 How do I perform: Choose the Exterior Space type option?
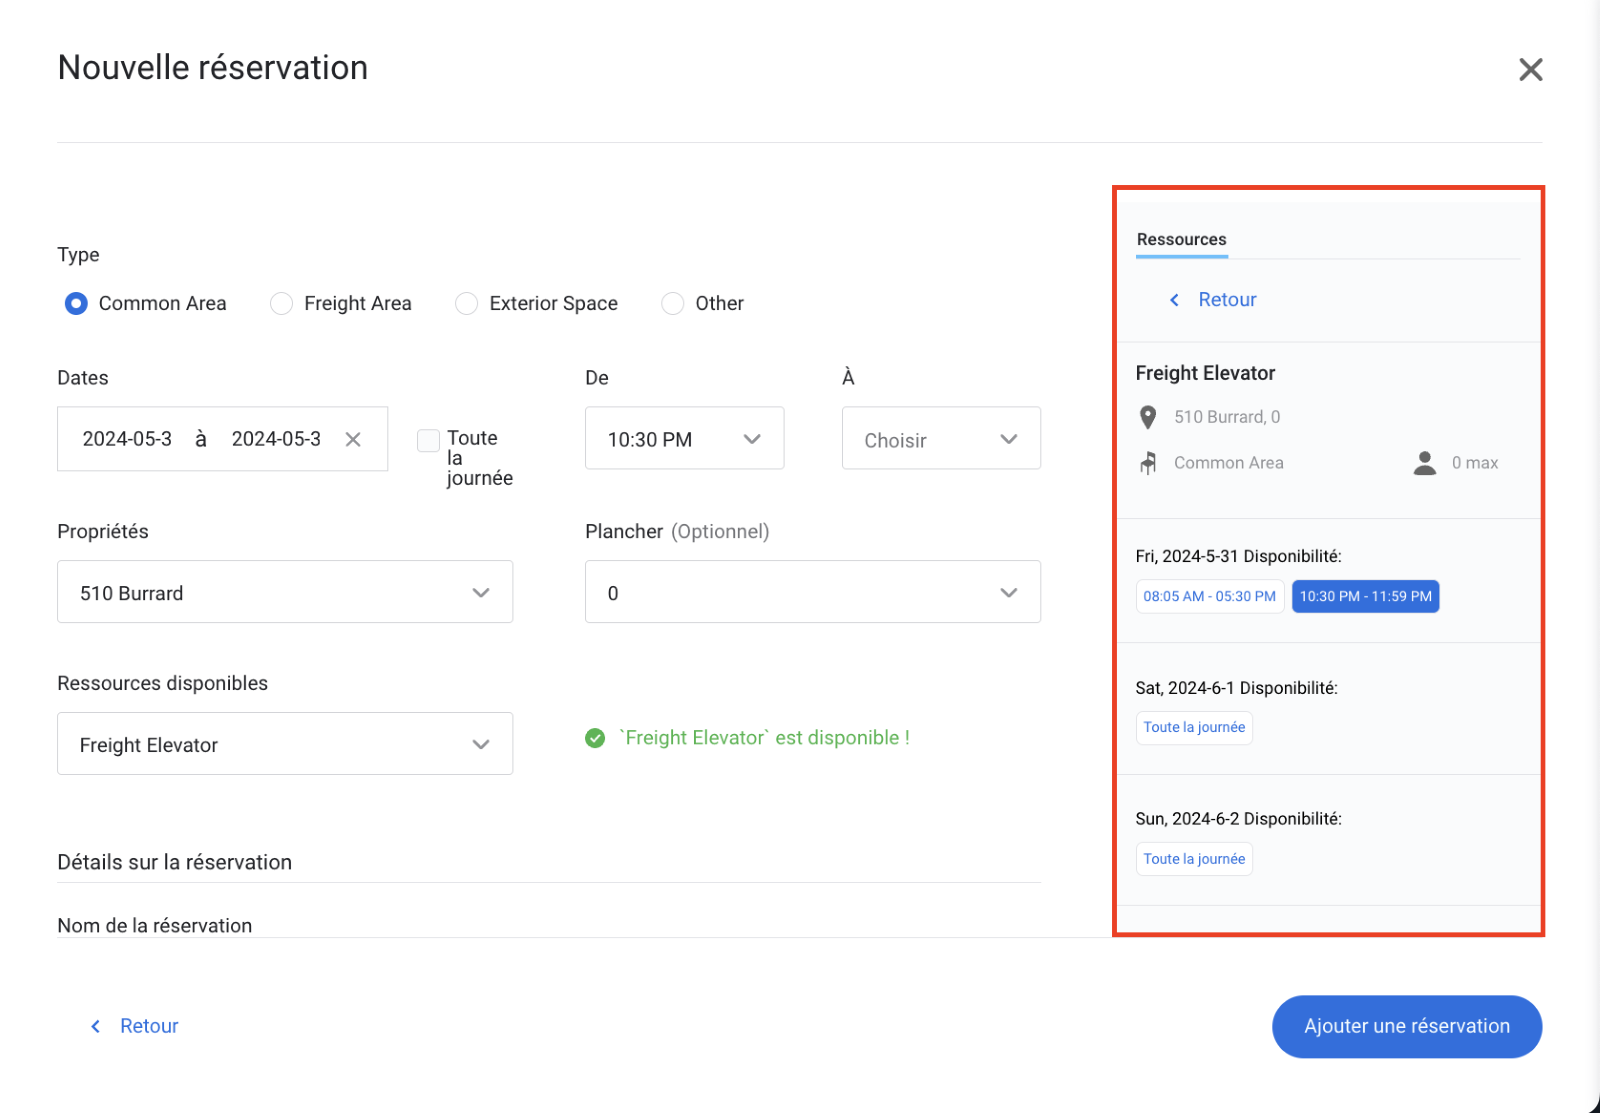click(467, 303)
